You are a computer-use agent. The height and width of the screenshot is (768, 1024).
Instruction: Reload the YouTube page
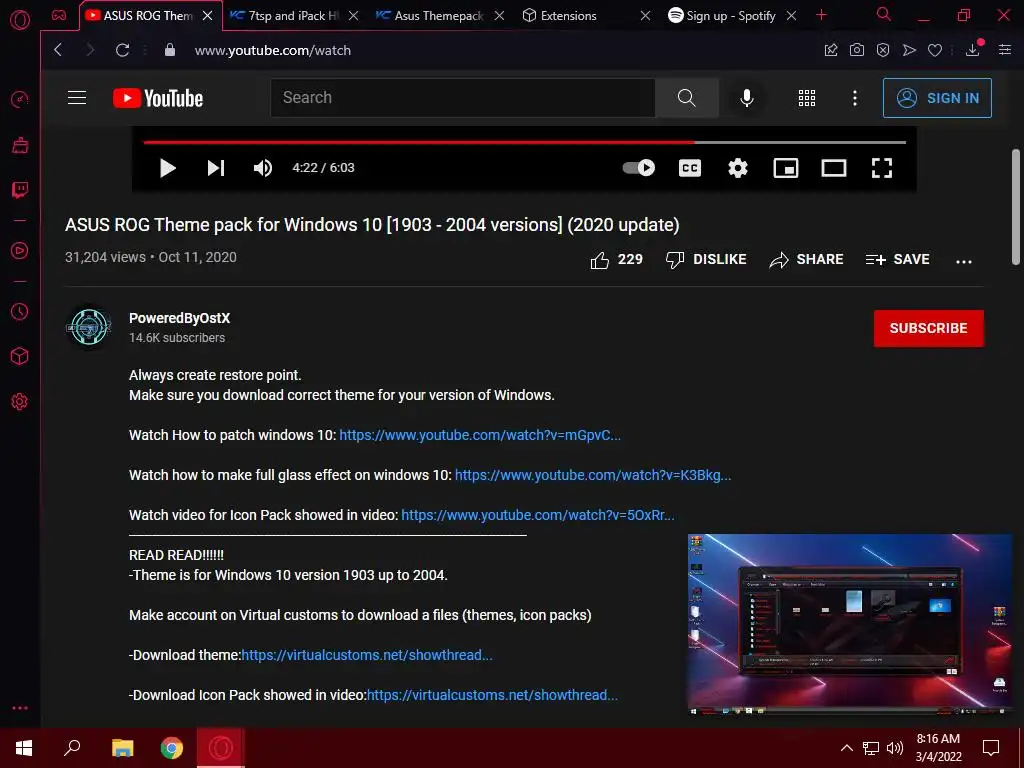point(122,50)
